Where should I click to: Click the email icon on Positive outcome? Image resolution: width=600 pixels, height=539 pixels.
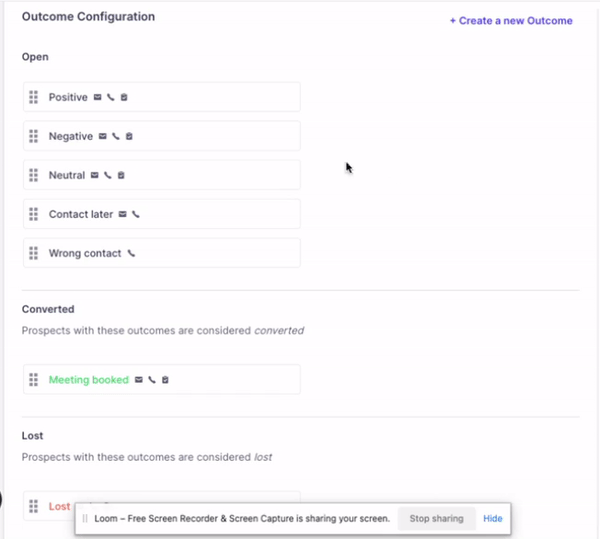(x=98, y=98)
